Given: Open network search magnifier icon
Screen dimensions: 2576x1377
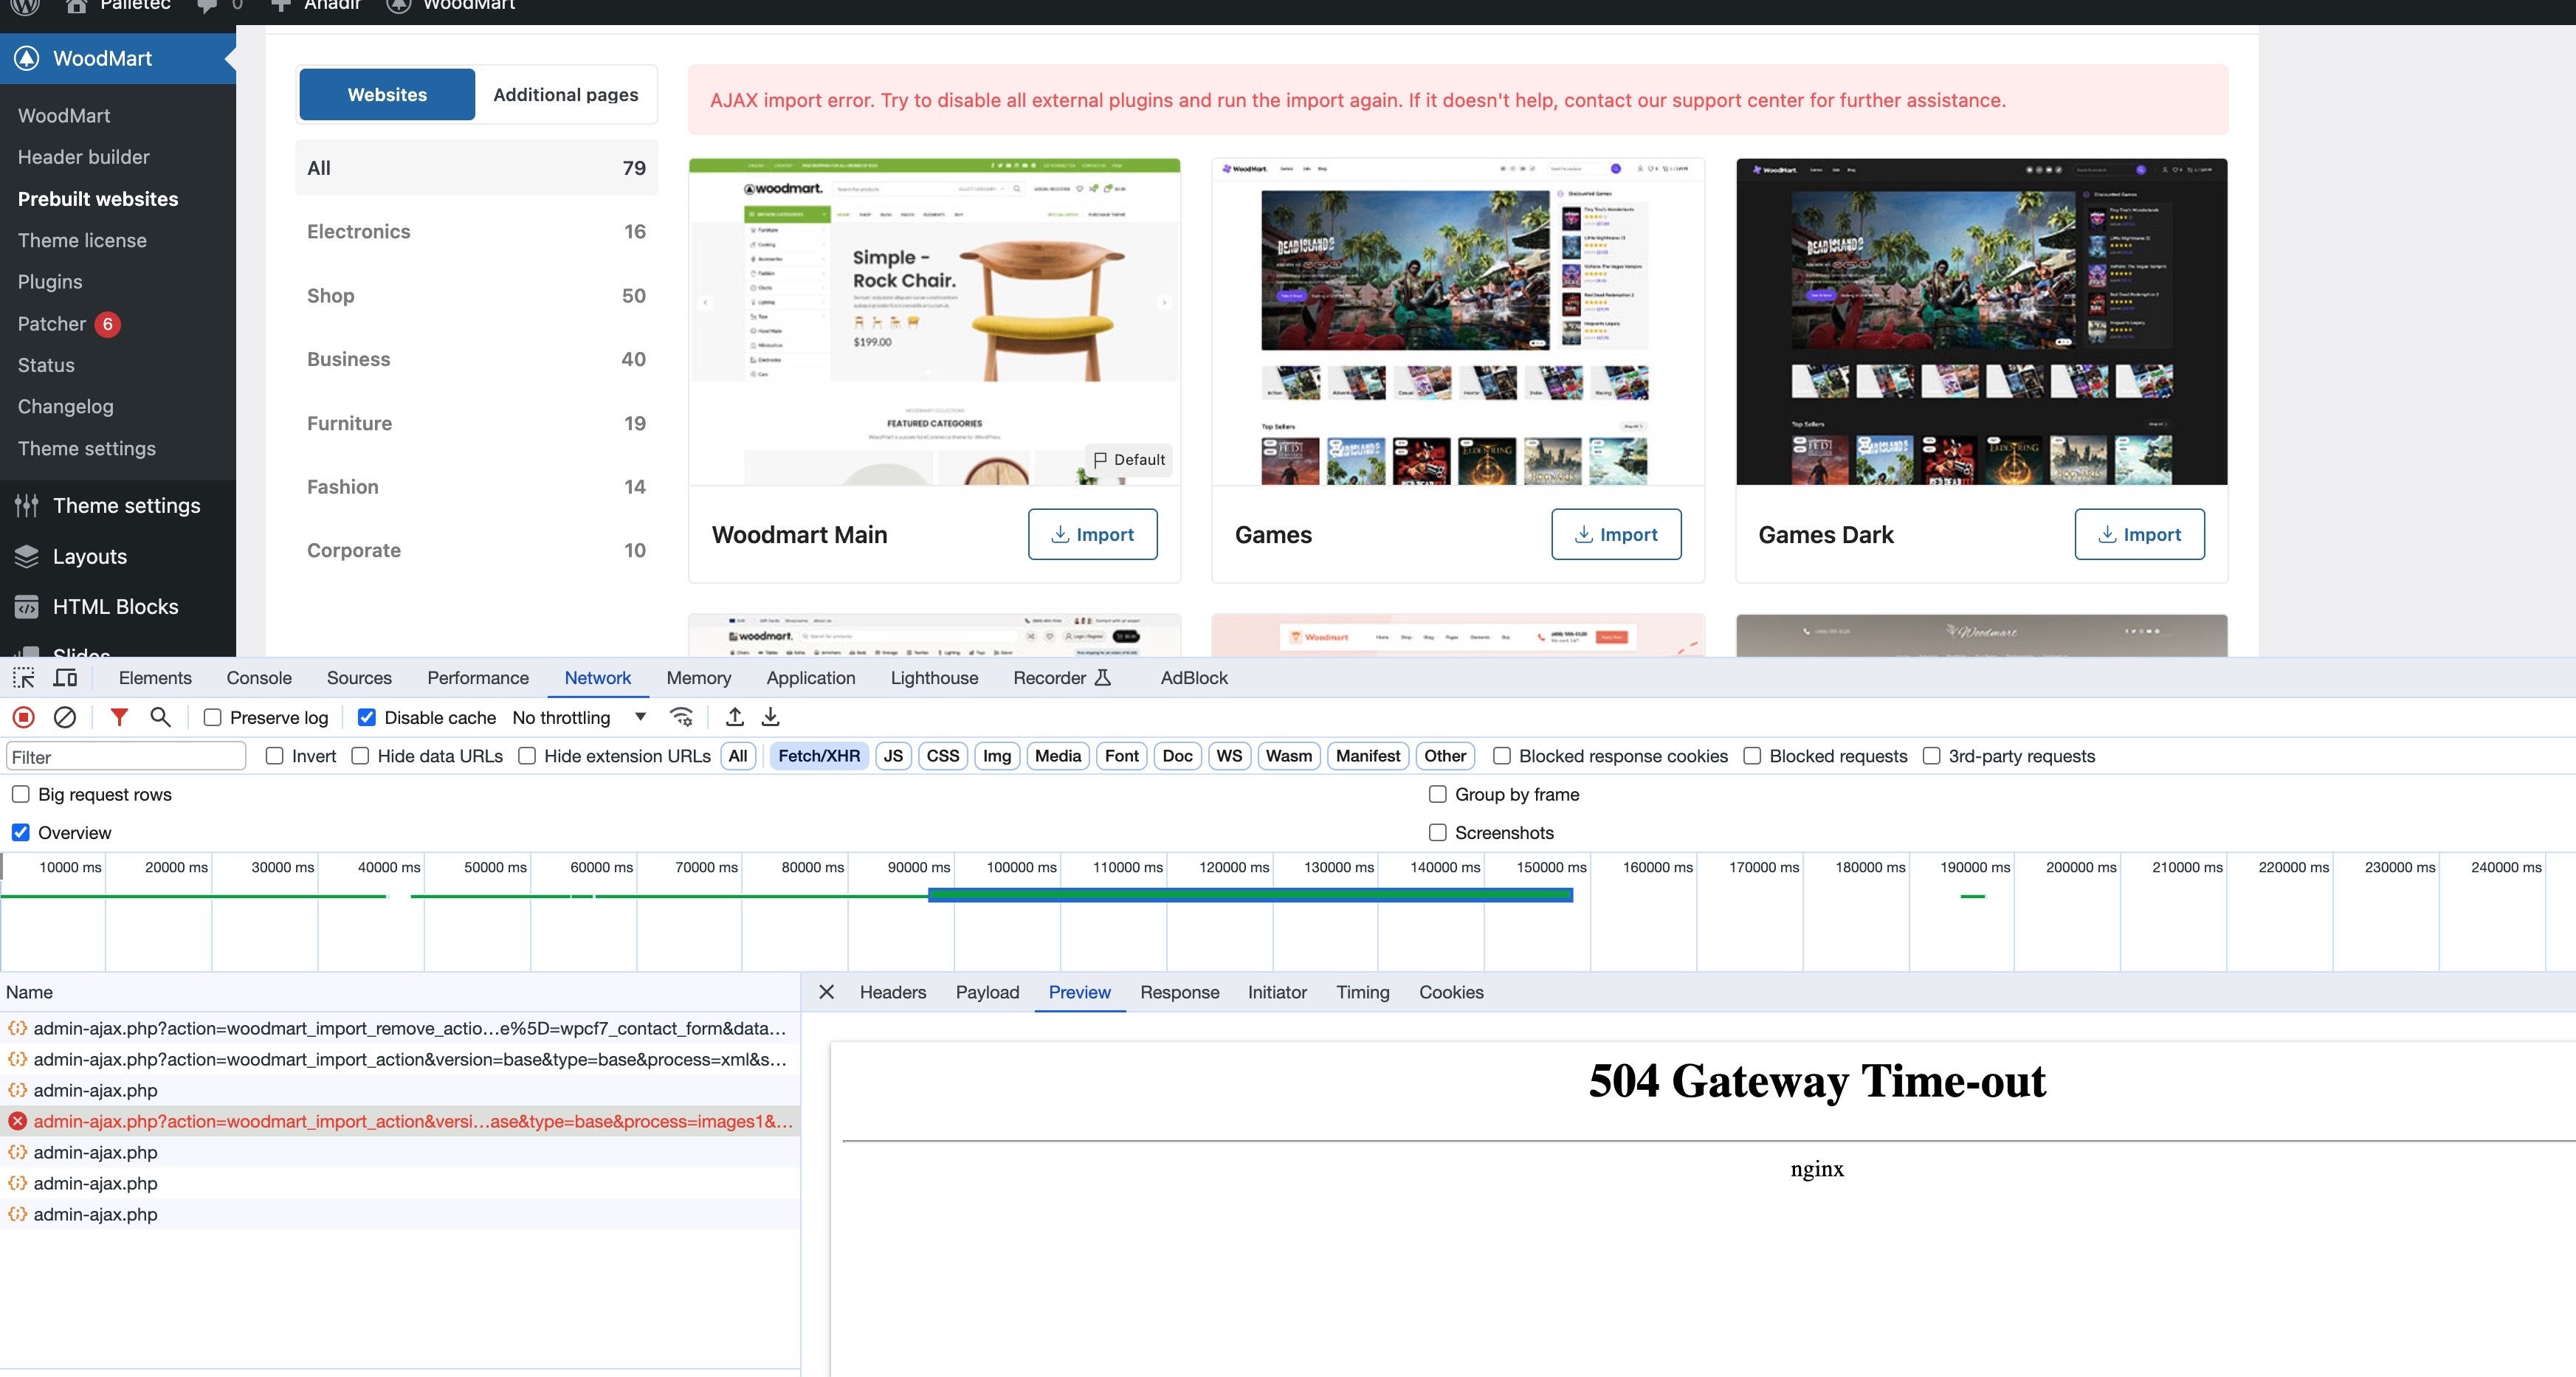Looking at the screenshot, I should pyautogui.click(x=160, y=717).
